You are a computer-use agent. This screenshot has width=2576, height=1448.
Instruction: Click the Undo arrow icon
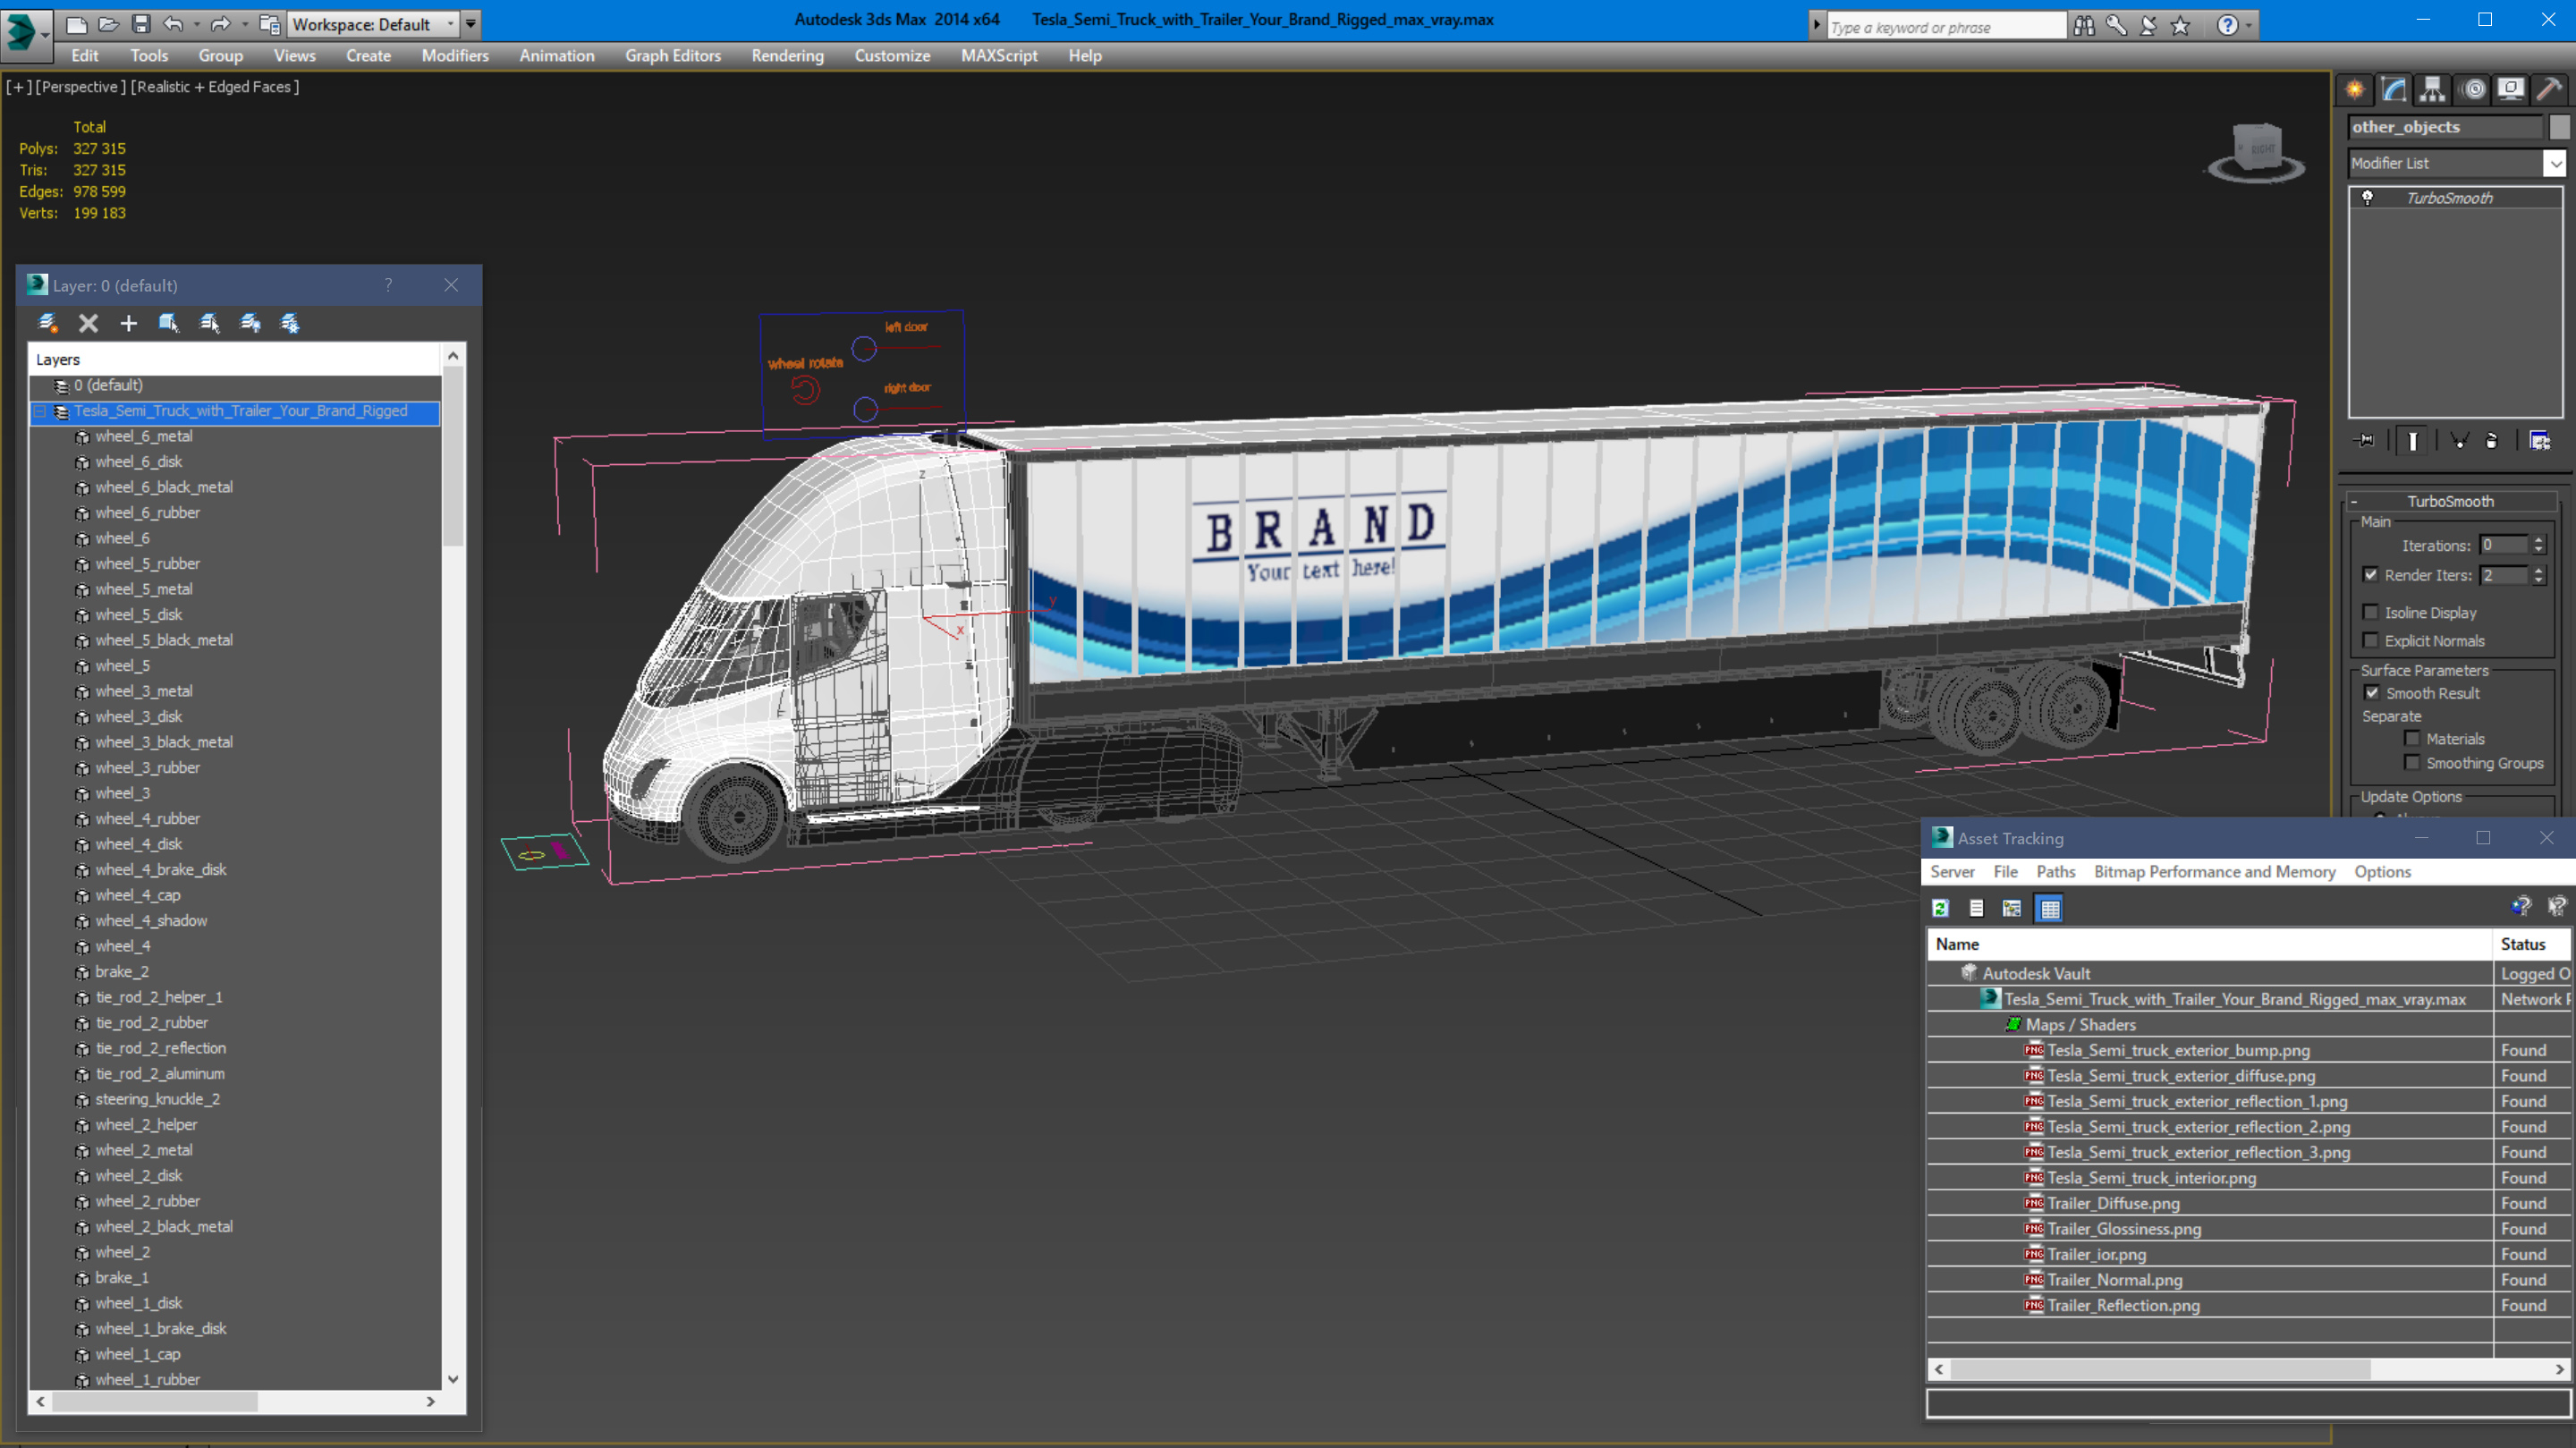click(173, 23)
